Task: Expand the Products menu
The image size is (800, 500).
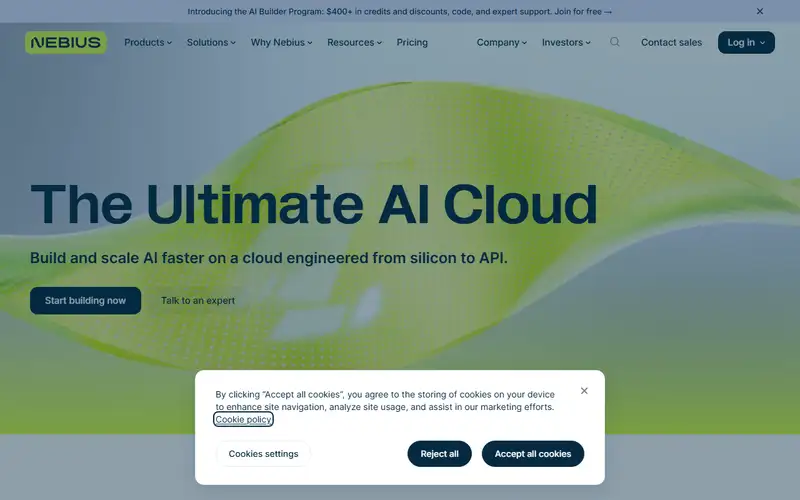Action: tap(148, 42)
